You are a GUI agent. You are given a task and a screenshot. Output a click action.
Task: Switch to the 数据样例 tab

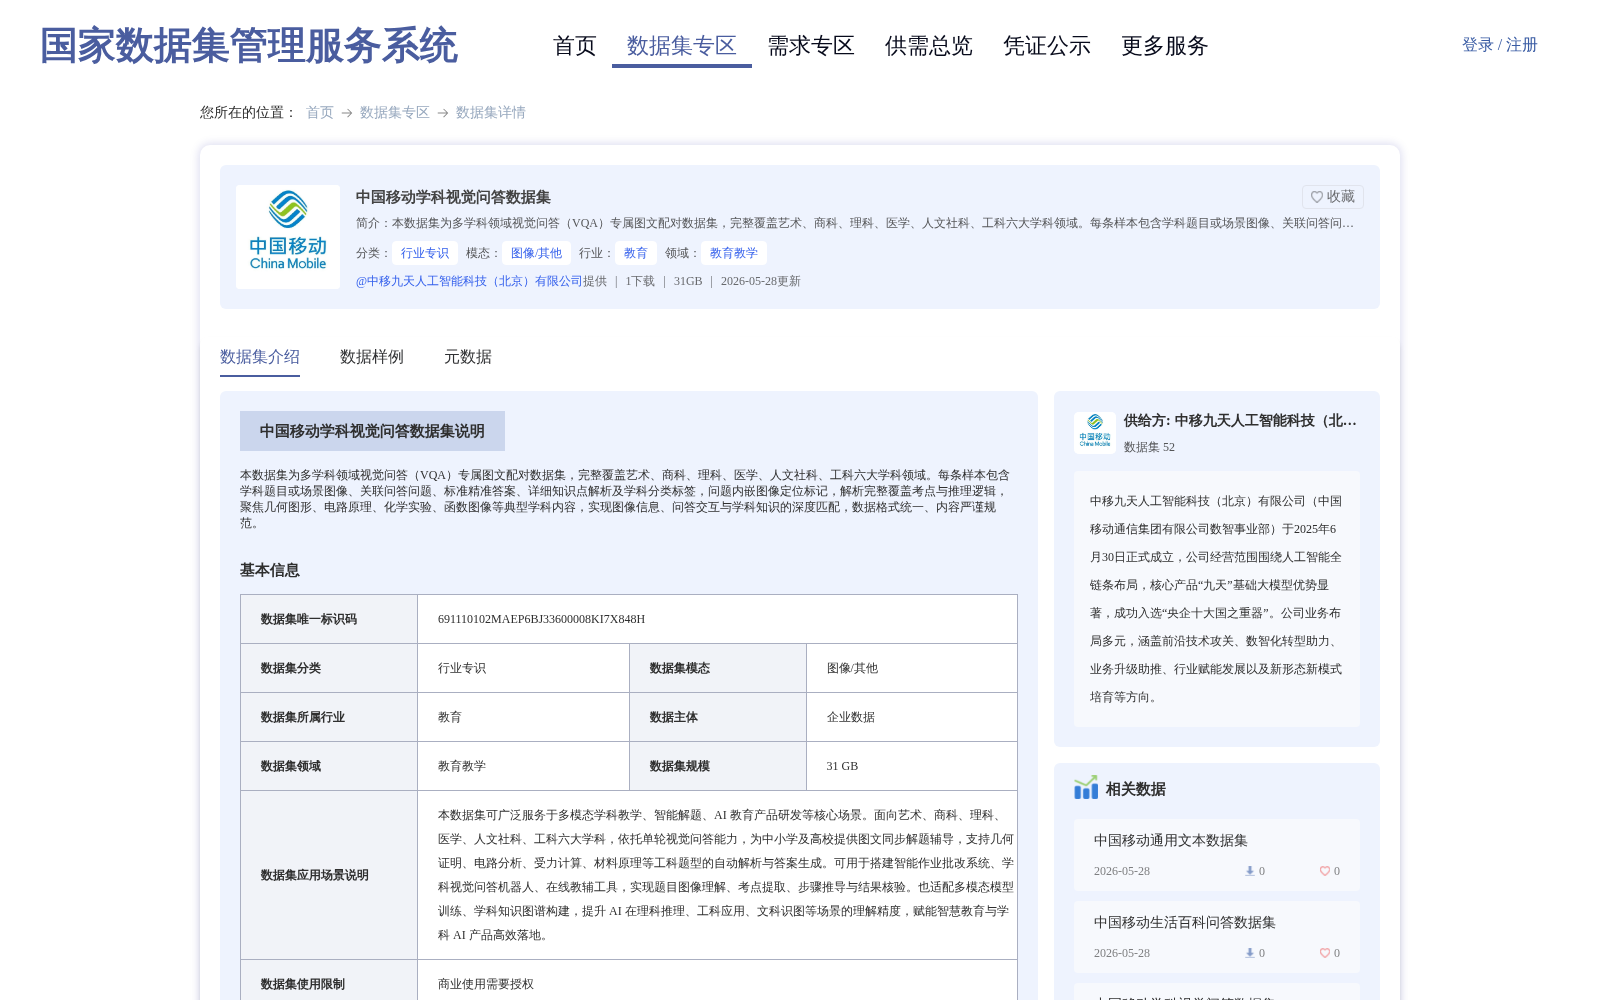pos(372,357)
